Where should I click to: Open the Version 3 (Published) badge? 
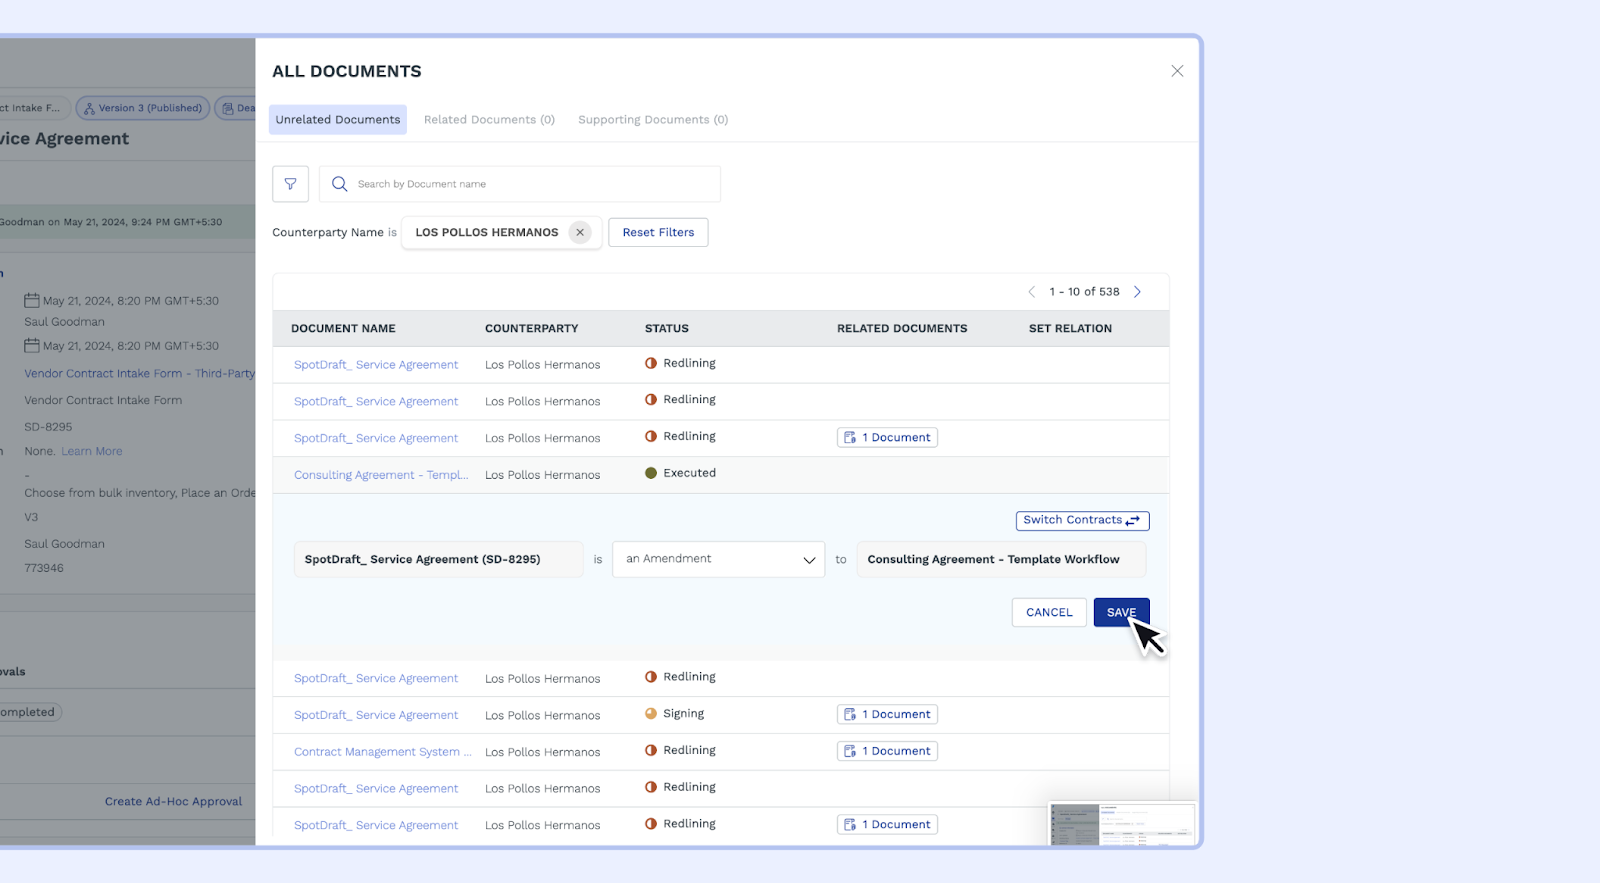coord(143,108)
